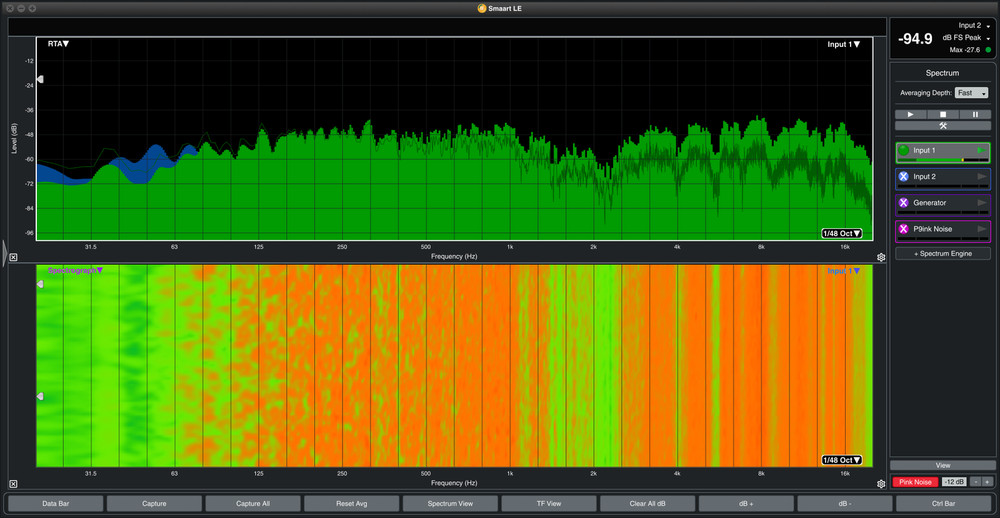
Task: Switch to Spectrum View
Action: (450, 503)
